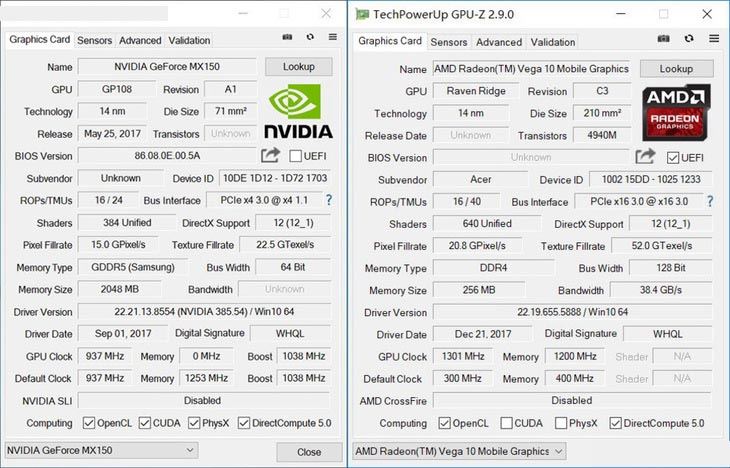Toggle PhysX checkbox in AMD window
Viewport: 730px width, 468px height.
[x=561, y=423]
